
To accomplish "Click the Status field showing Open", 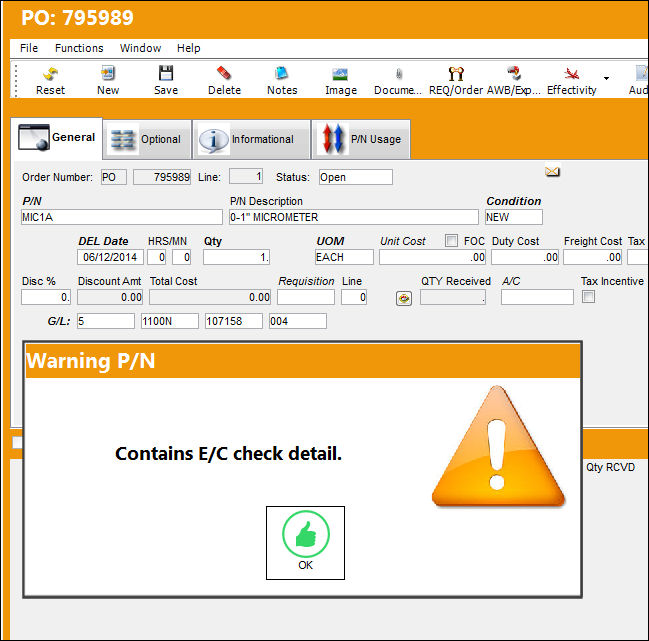I will [x=356, y=177].
